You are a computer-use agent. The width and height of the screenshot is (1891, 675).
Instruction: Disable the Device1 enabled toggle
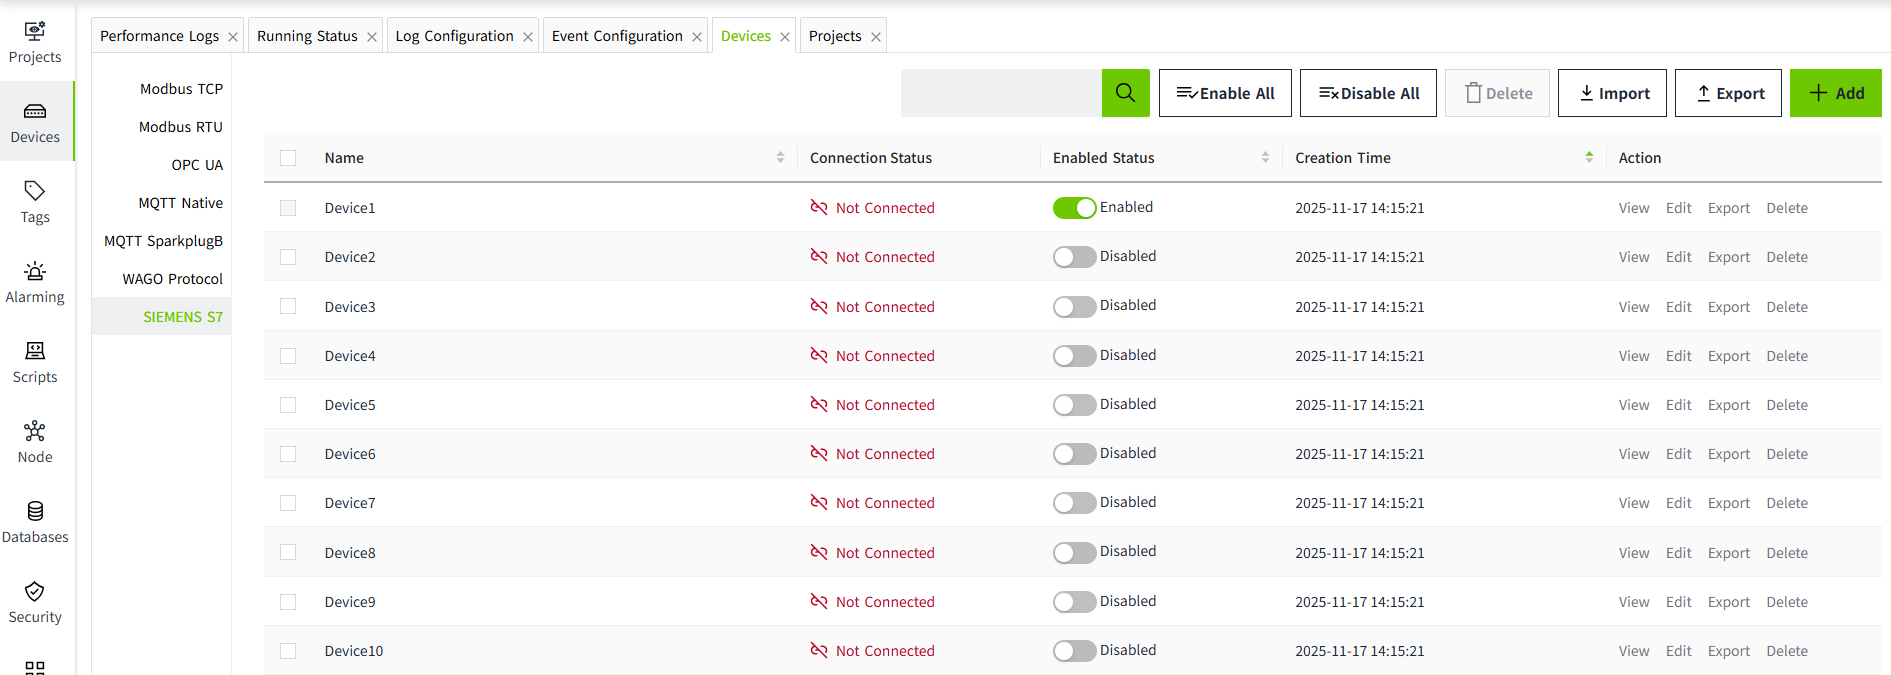click(x=1074, y=208)
